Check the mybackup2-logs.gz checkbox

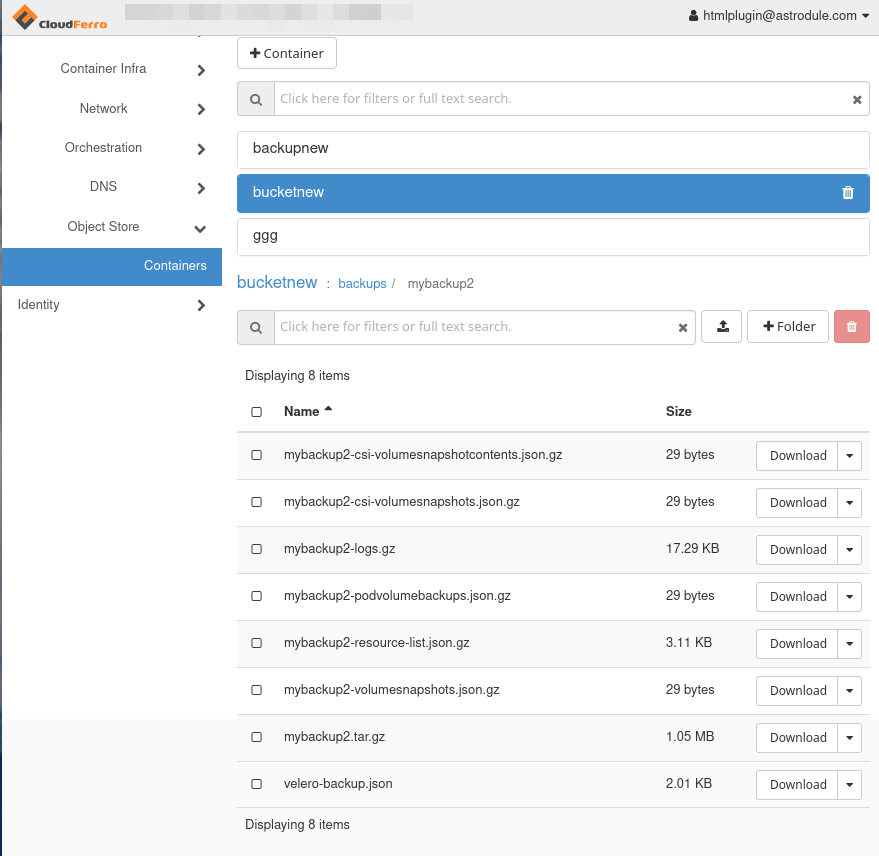click(x=257, y=549)
